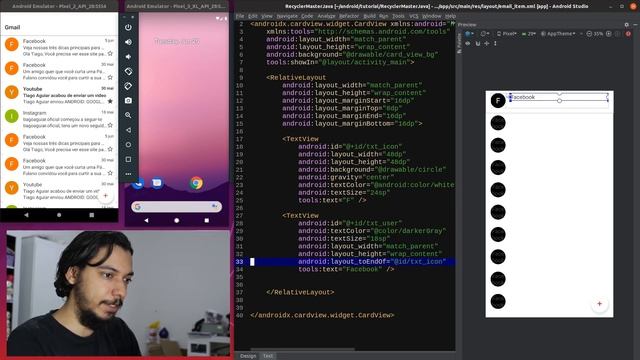Lower volume with the emulator volume down icon

[x=128, y=57]
